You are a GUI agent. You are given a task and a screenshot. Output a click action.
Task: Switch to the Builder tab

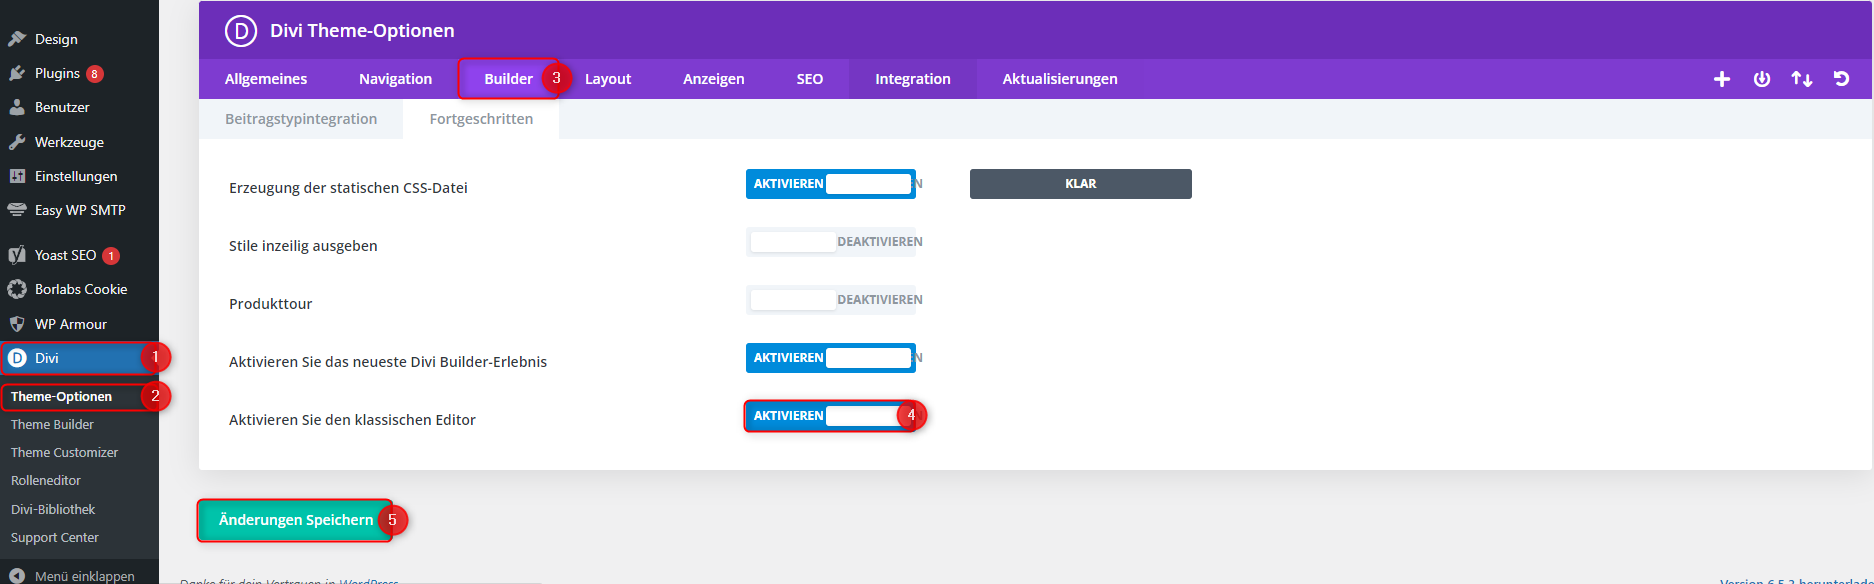pyautogui.click(x=508, y=79)
